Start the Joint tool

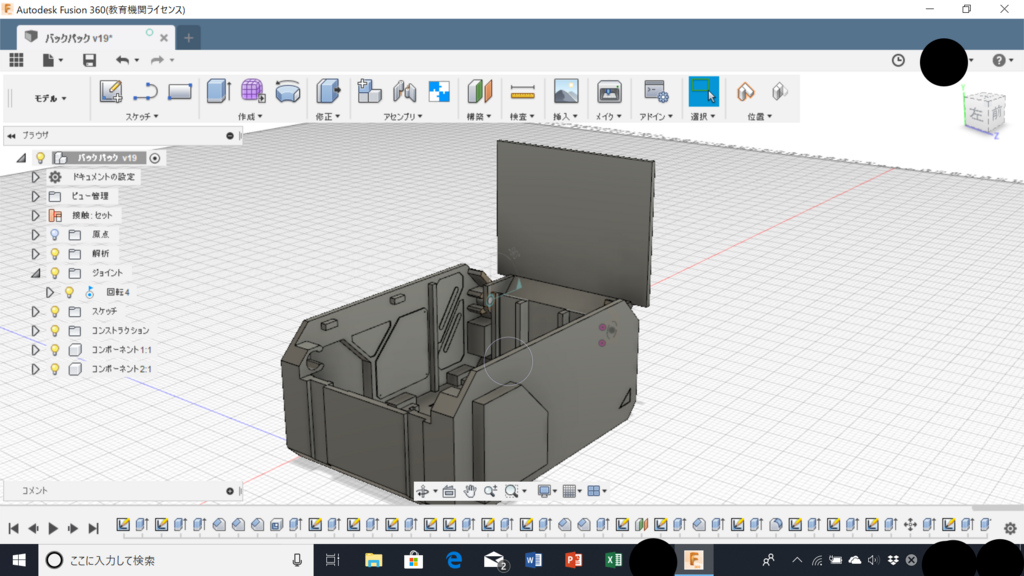point(404,91)
